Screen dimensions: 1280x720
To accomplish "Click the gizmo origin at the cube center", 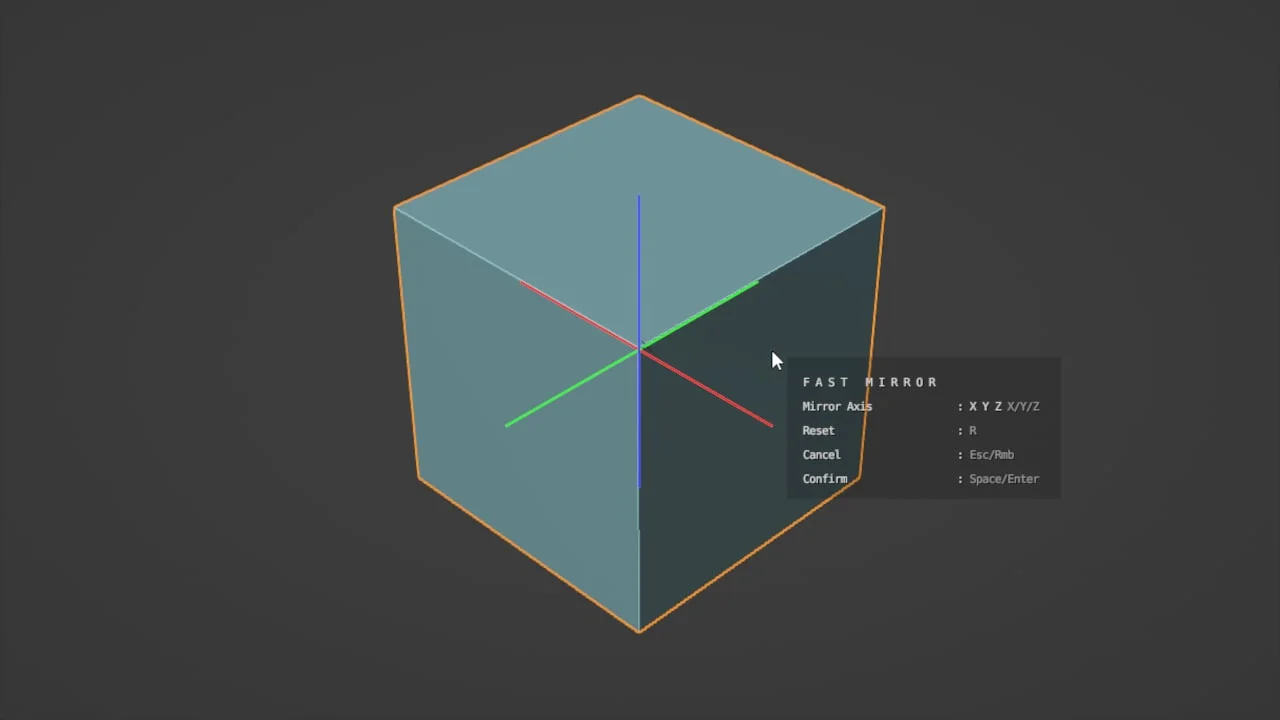I will pos(640,350).
